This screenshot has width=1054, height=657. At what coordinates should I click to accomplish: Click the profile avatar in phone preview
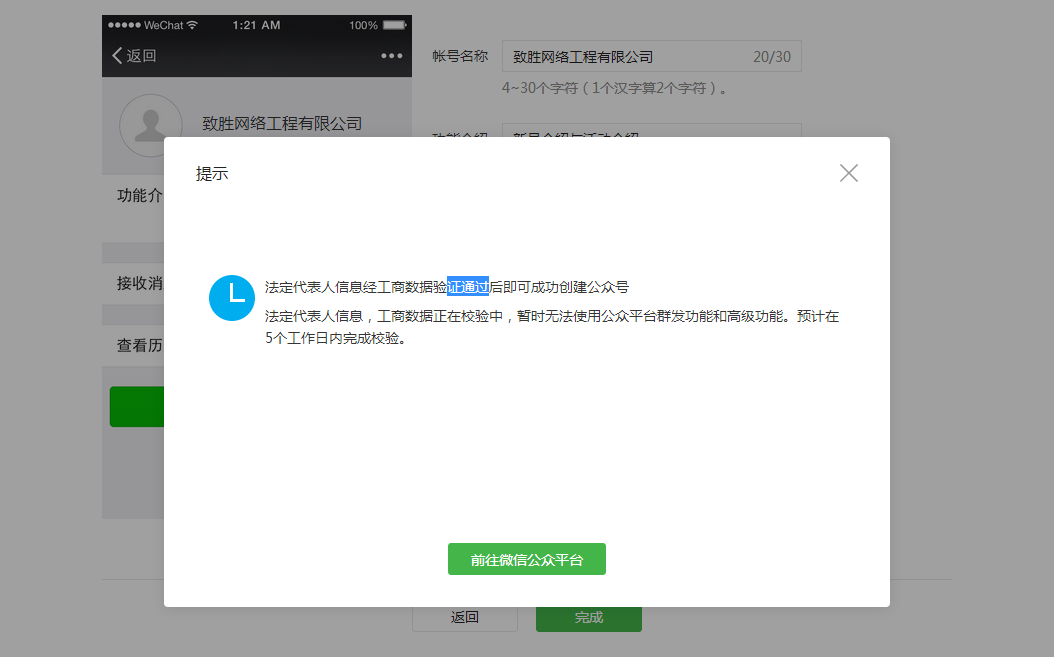click(151, 126)
